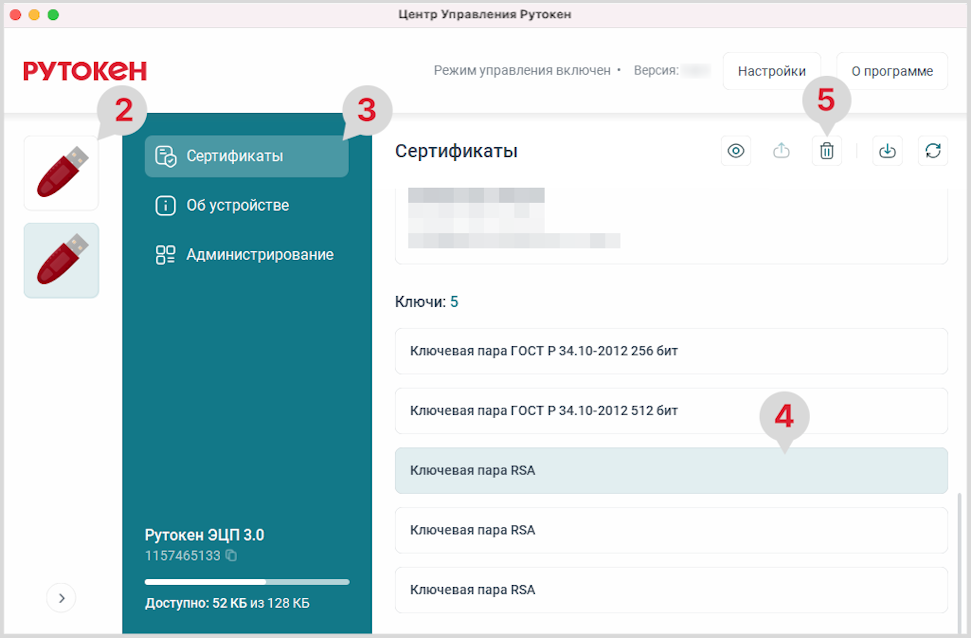The image size is (971, 638).
Task: Refresh the certificates list
Action: click(x=933, y=151)
